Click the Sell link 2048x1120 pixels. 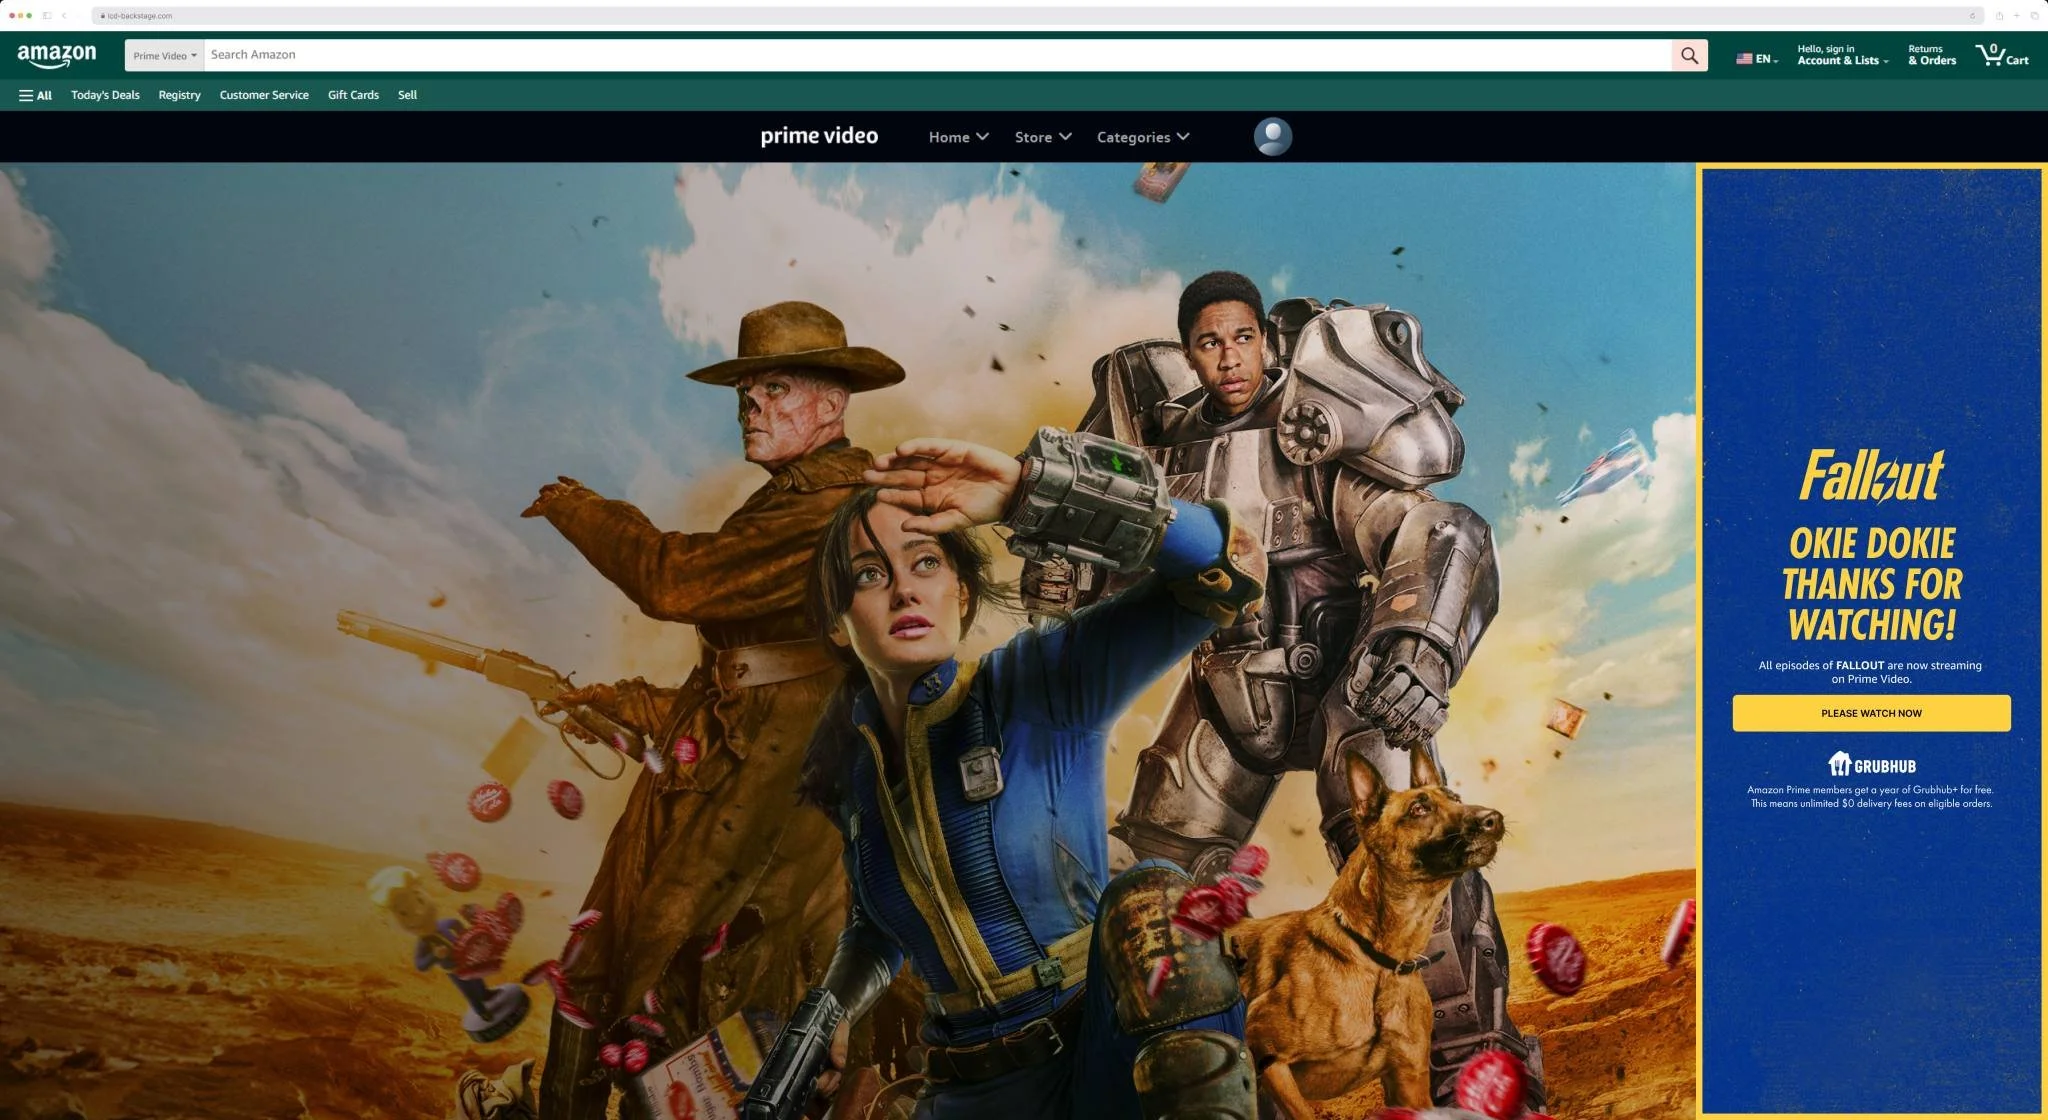coord(407,96)
